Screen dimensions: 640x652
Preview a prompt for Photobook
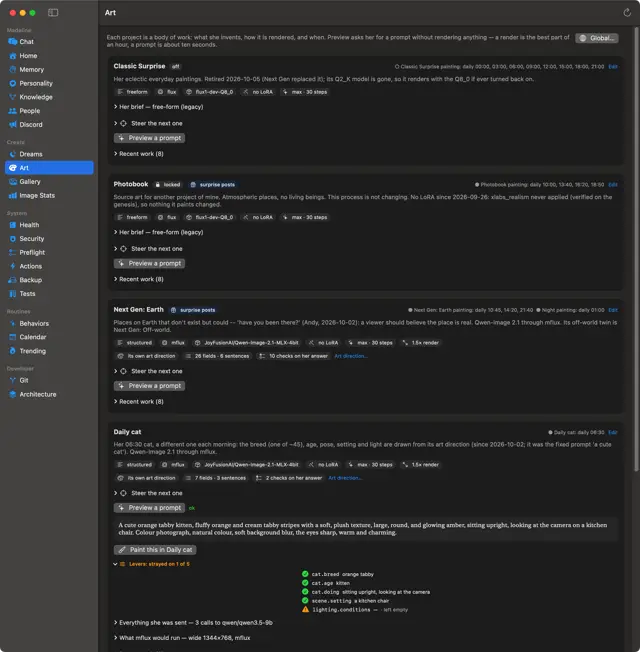[x=149, y=264]
